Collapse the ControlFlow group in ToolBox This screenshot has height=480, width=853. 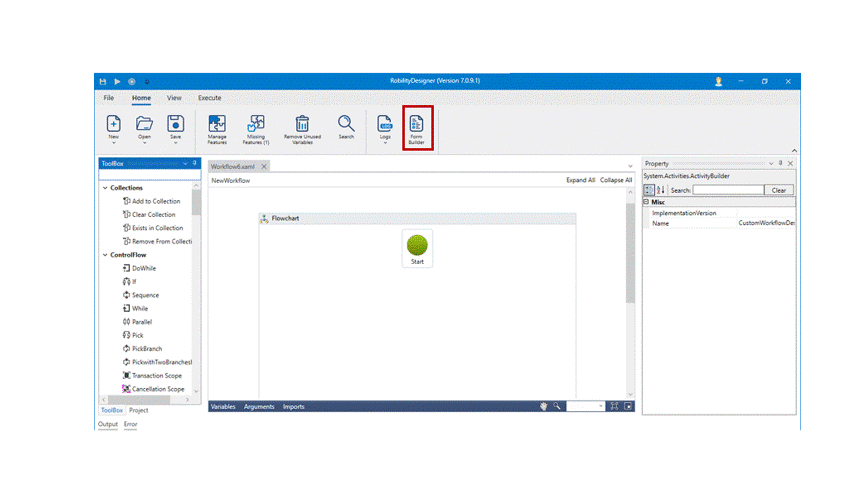click(104, 255)
